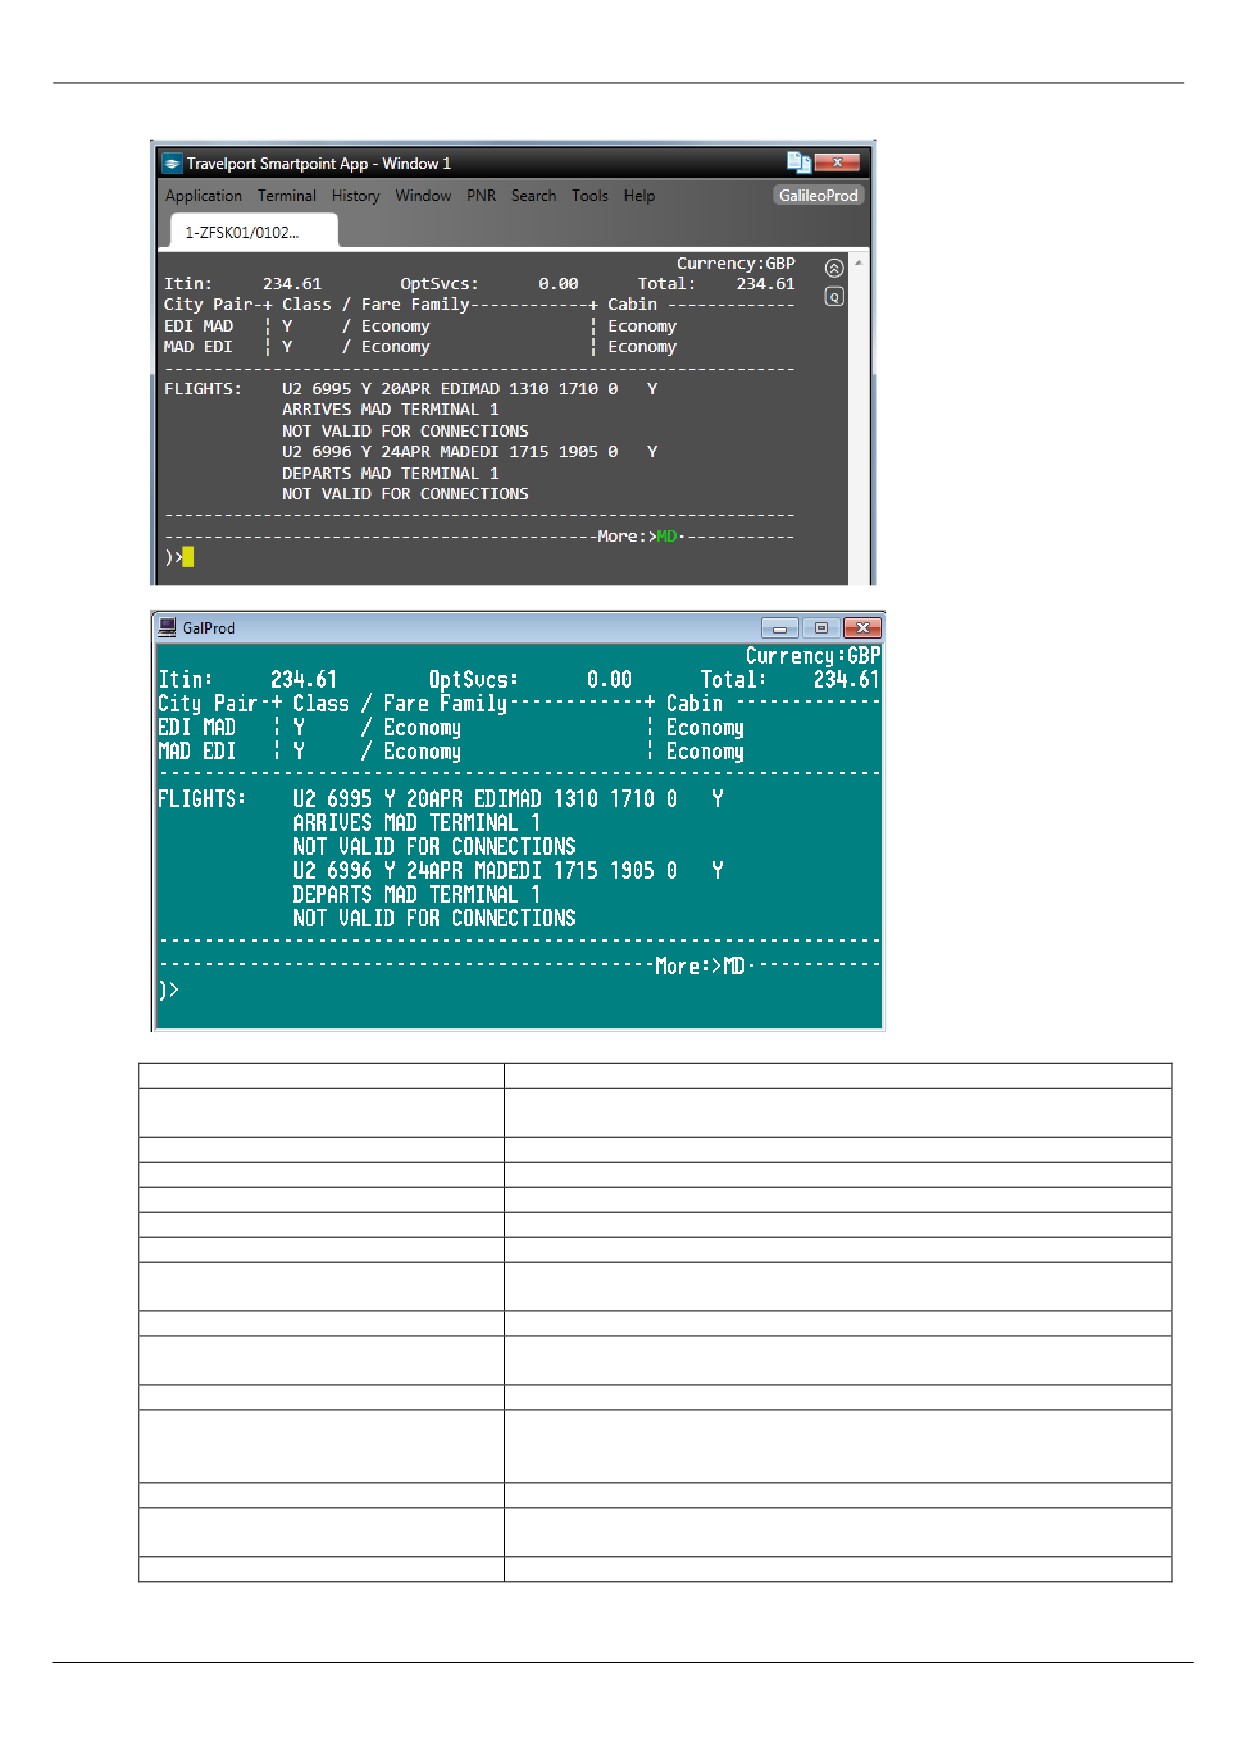The width and height of the screenshot is (1239, 1752).
Task: Click Itin: 234.61 in Smartpoint terminal
Action: [x=243, y=284]
